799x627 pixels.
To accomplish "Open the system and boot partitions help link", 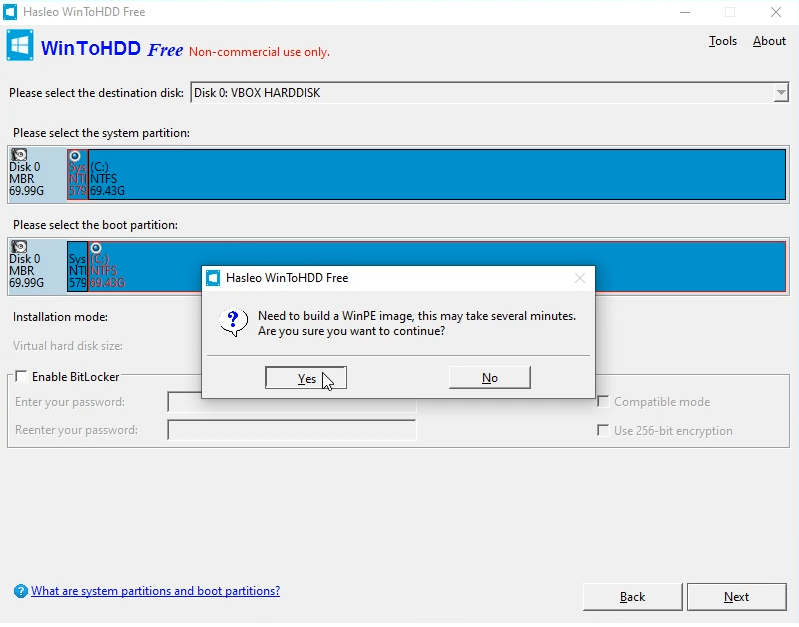I will pos(155,591).
